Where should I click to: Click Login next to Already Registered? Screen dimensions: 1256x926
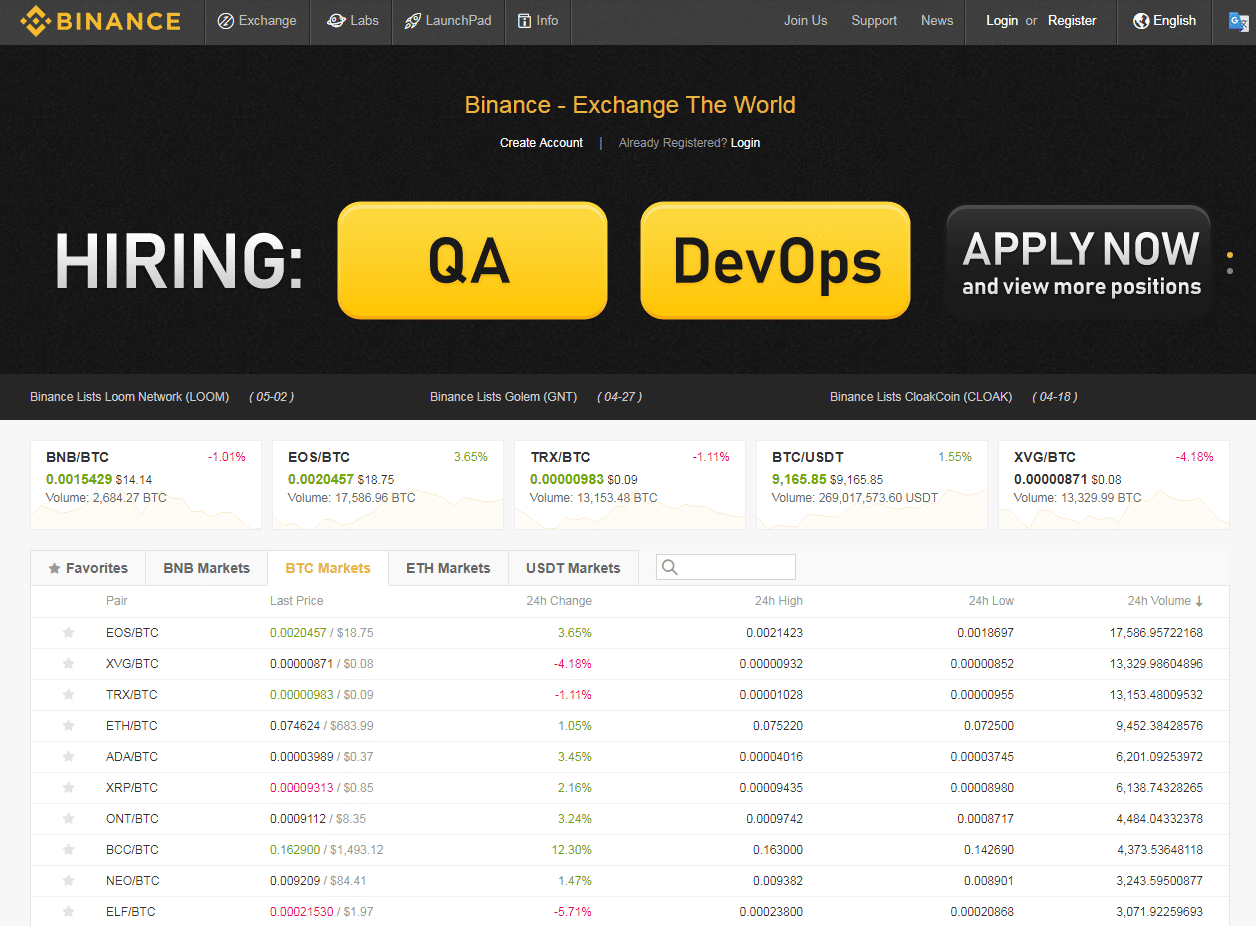click(745, 143)
